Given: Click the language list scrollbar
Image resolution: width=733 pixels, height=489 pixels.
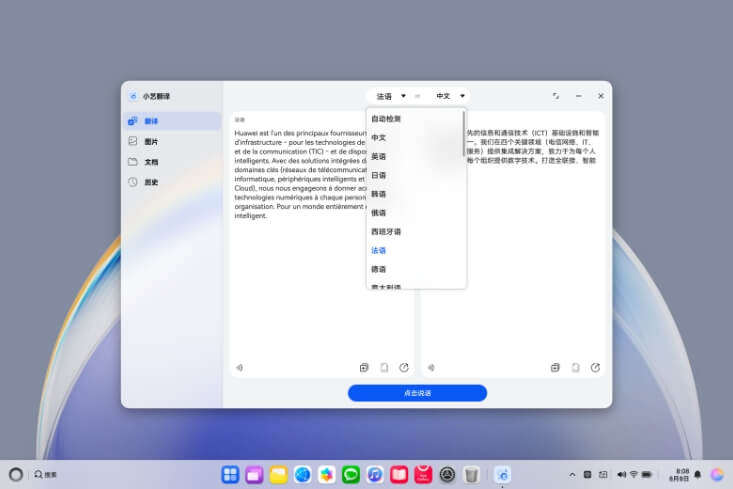Looking at the screenshot, I should 464,133.
